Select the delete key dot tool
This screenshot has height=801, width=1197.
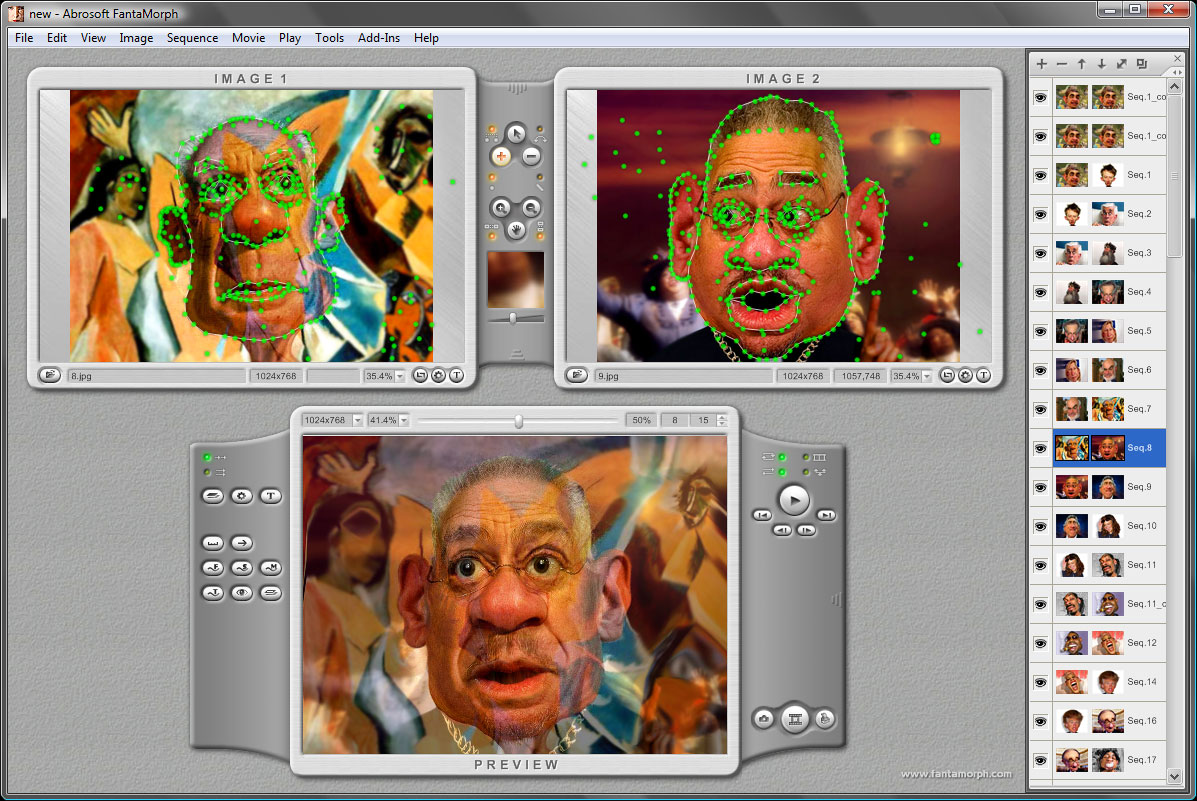click(531, 157)
